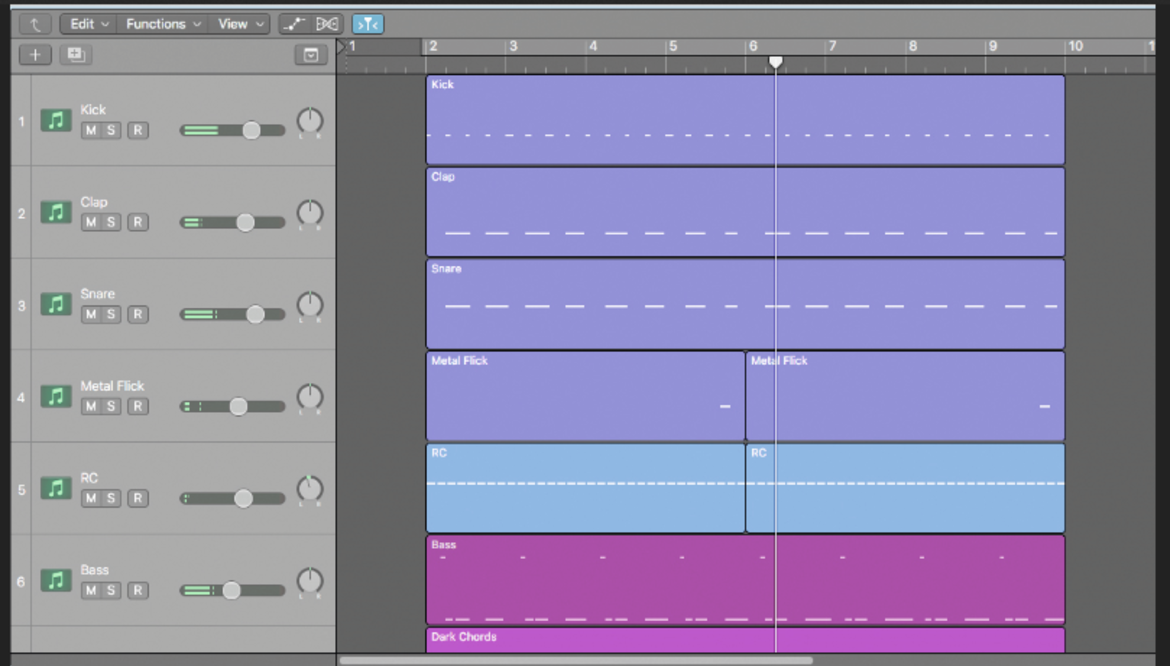The height and width of the screenshot is (666, 1170).
Task: Click the Bass track instrument icon
Action: tap(56, 580)
